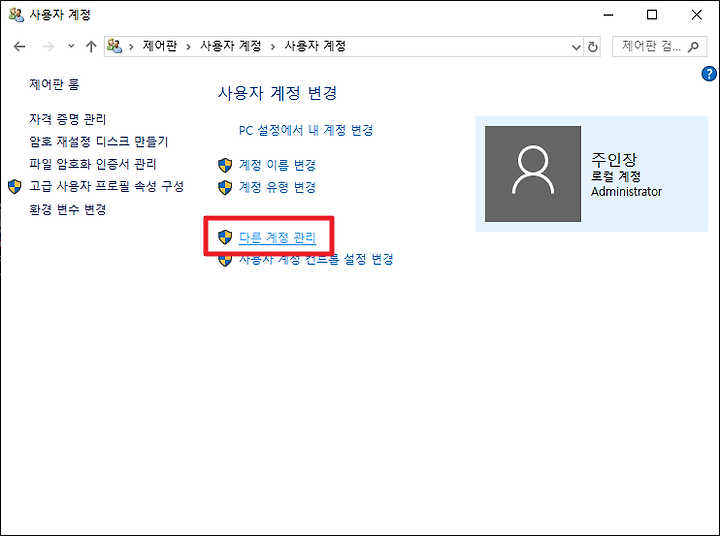The width and height of the screenshot is (720, 536).
Task: Click shield icon next to 계정 유형 변경
Action: (x=225, y=187)
